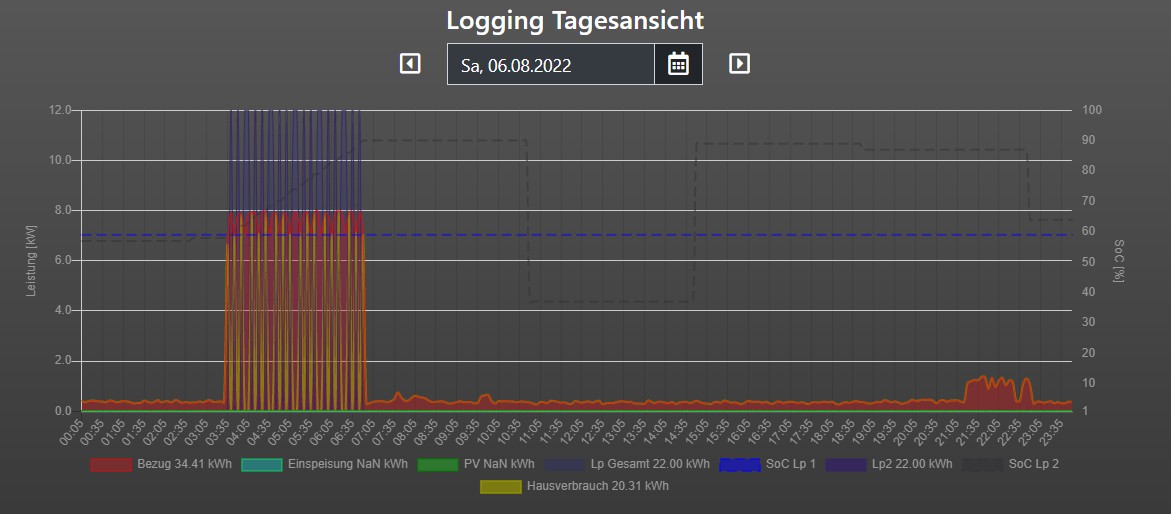Click the date field Sa, 06.08.2022
1171x514 pixels.
[x=551, y=64]
